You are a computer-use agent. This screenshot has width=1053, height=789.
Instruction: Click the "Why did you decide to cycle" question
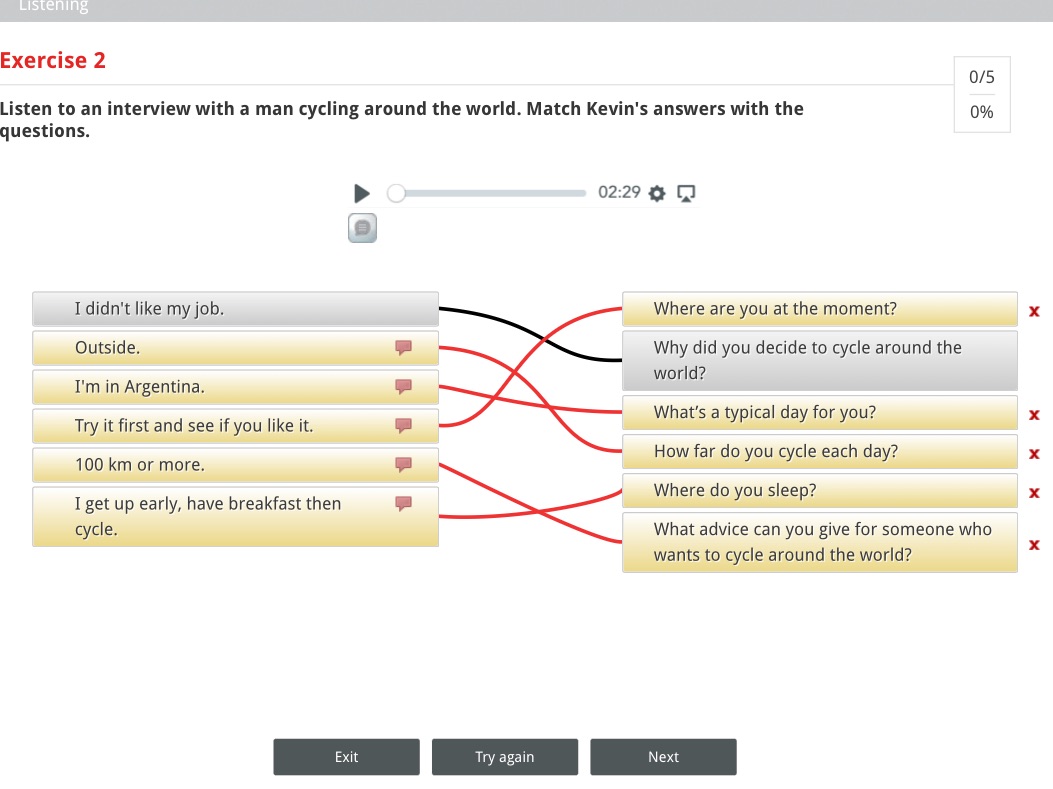(819, 361)
